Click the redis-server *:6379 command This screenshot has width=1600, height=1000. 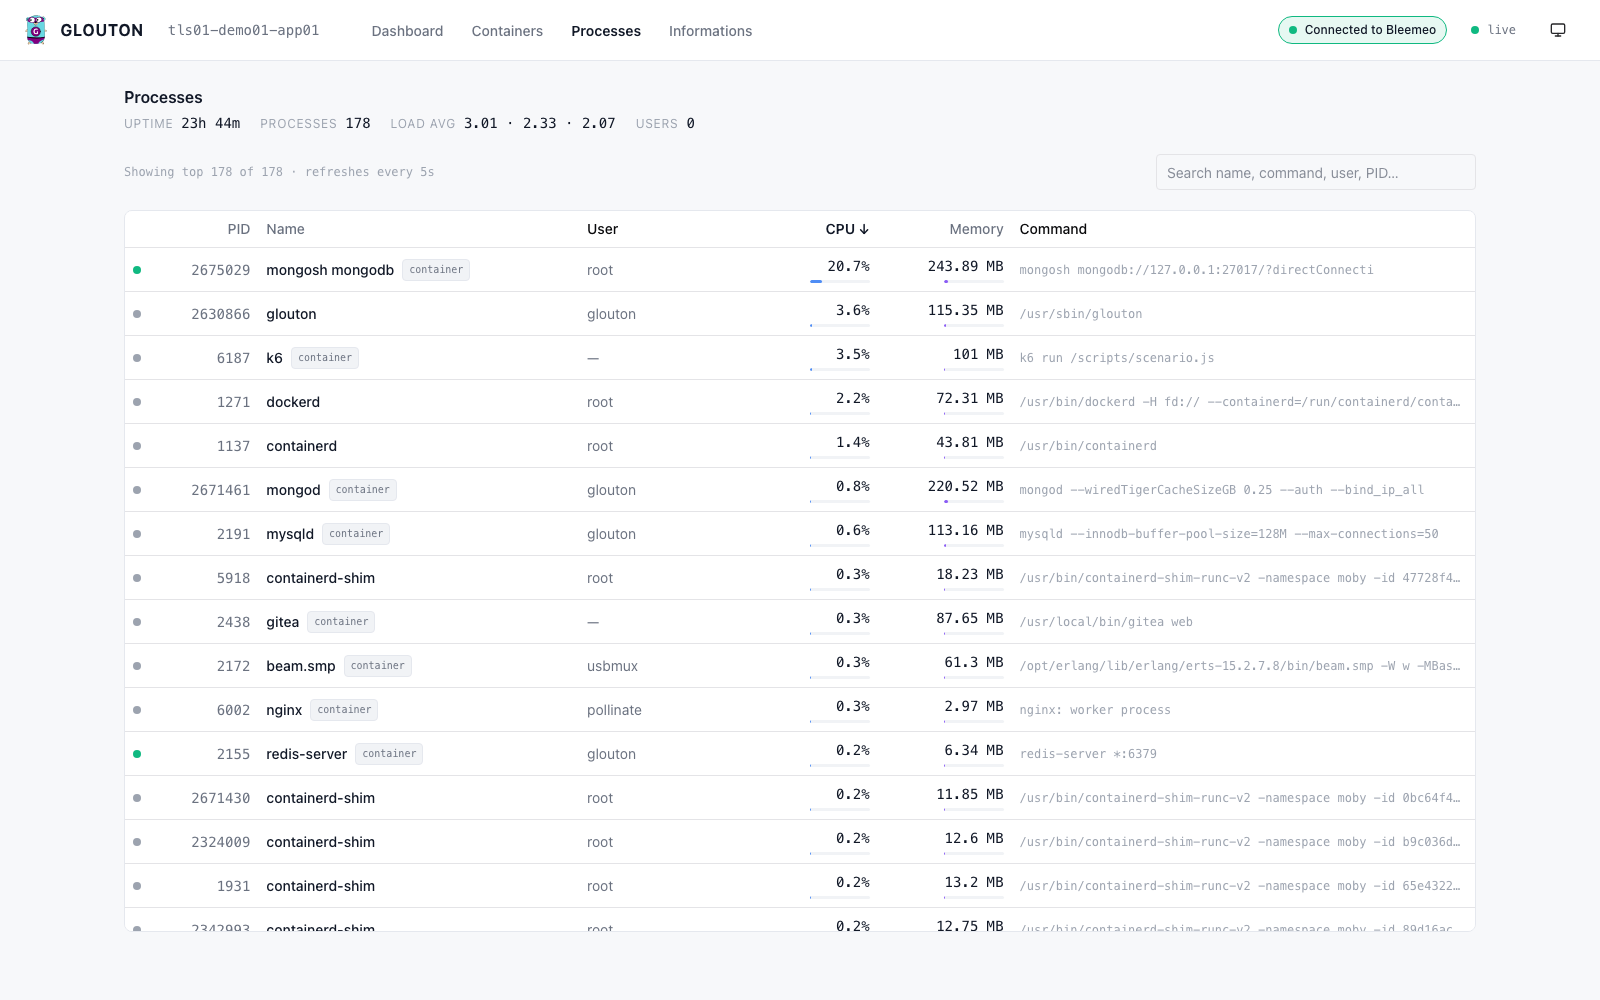[1088, 754]
